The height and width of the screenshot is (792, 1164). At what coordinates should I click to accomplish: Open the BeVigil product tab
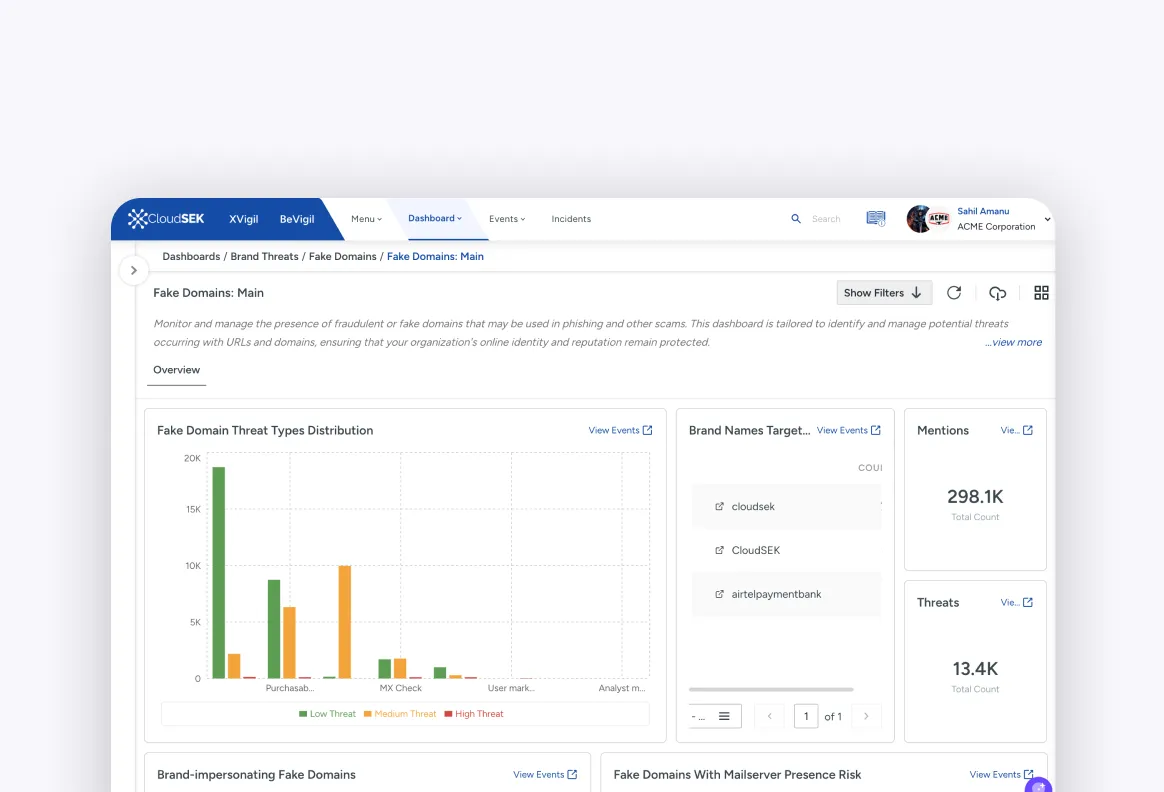297,219
